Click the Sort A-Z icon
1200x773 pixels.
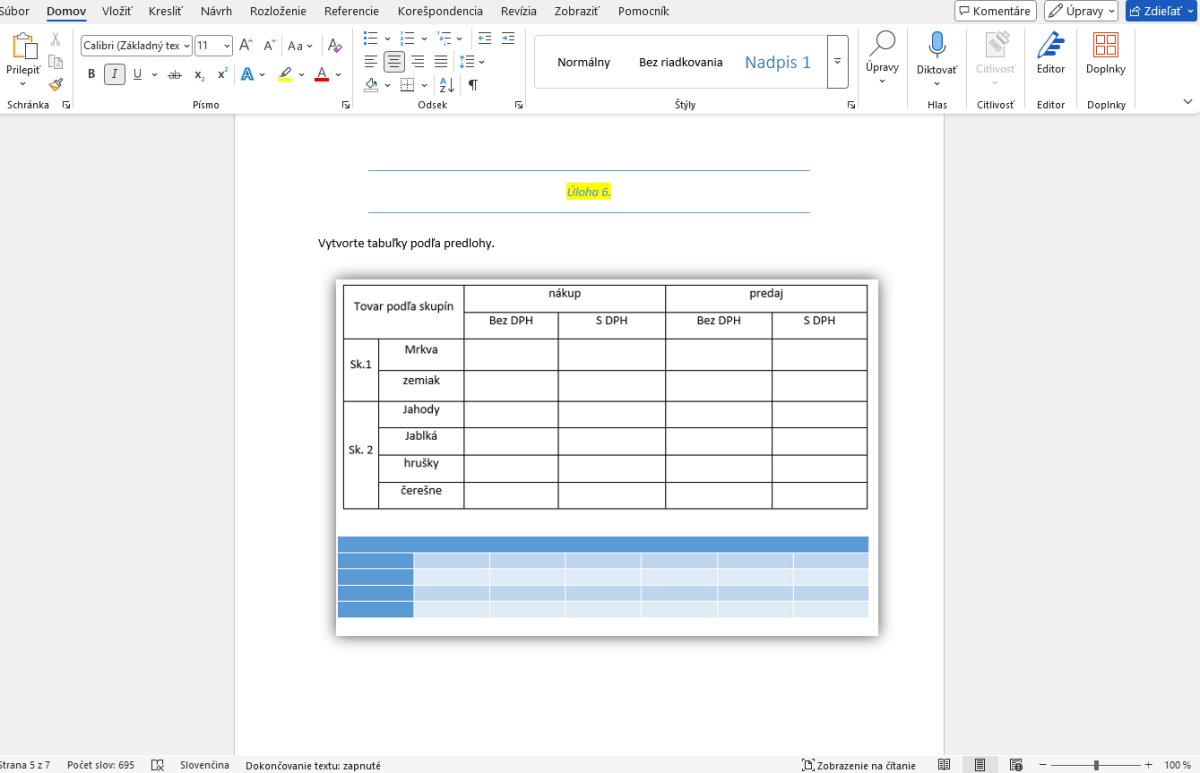click(446, 85)
